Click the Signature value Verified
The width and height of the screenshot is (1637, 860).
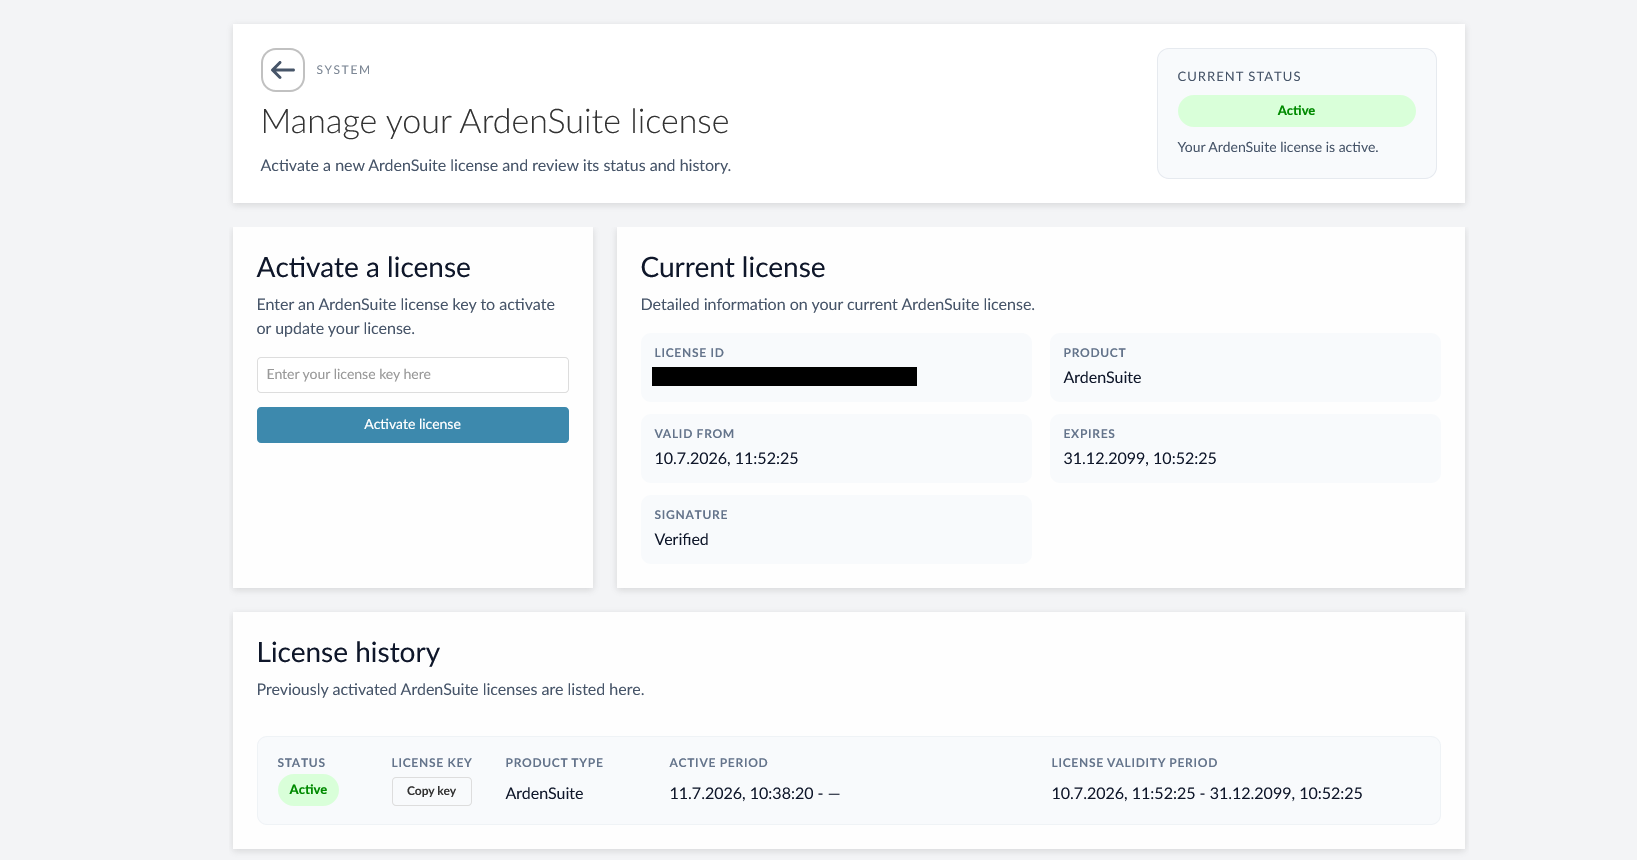click(x=681, y=539)
